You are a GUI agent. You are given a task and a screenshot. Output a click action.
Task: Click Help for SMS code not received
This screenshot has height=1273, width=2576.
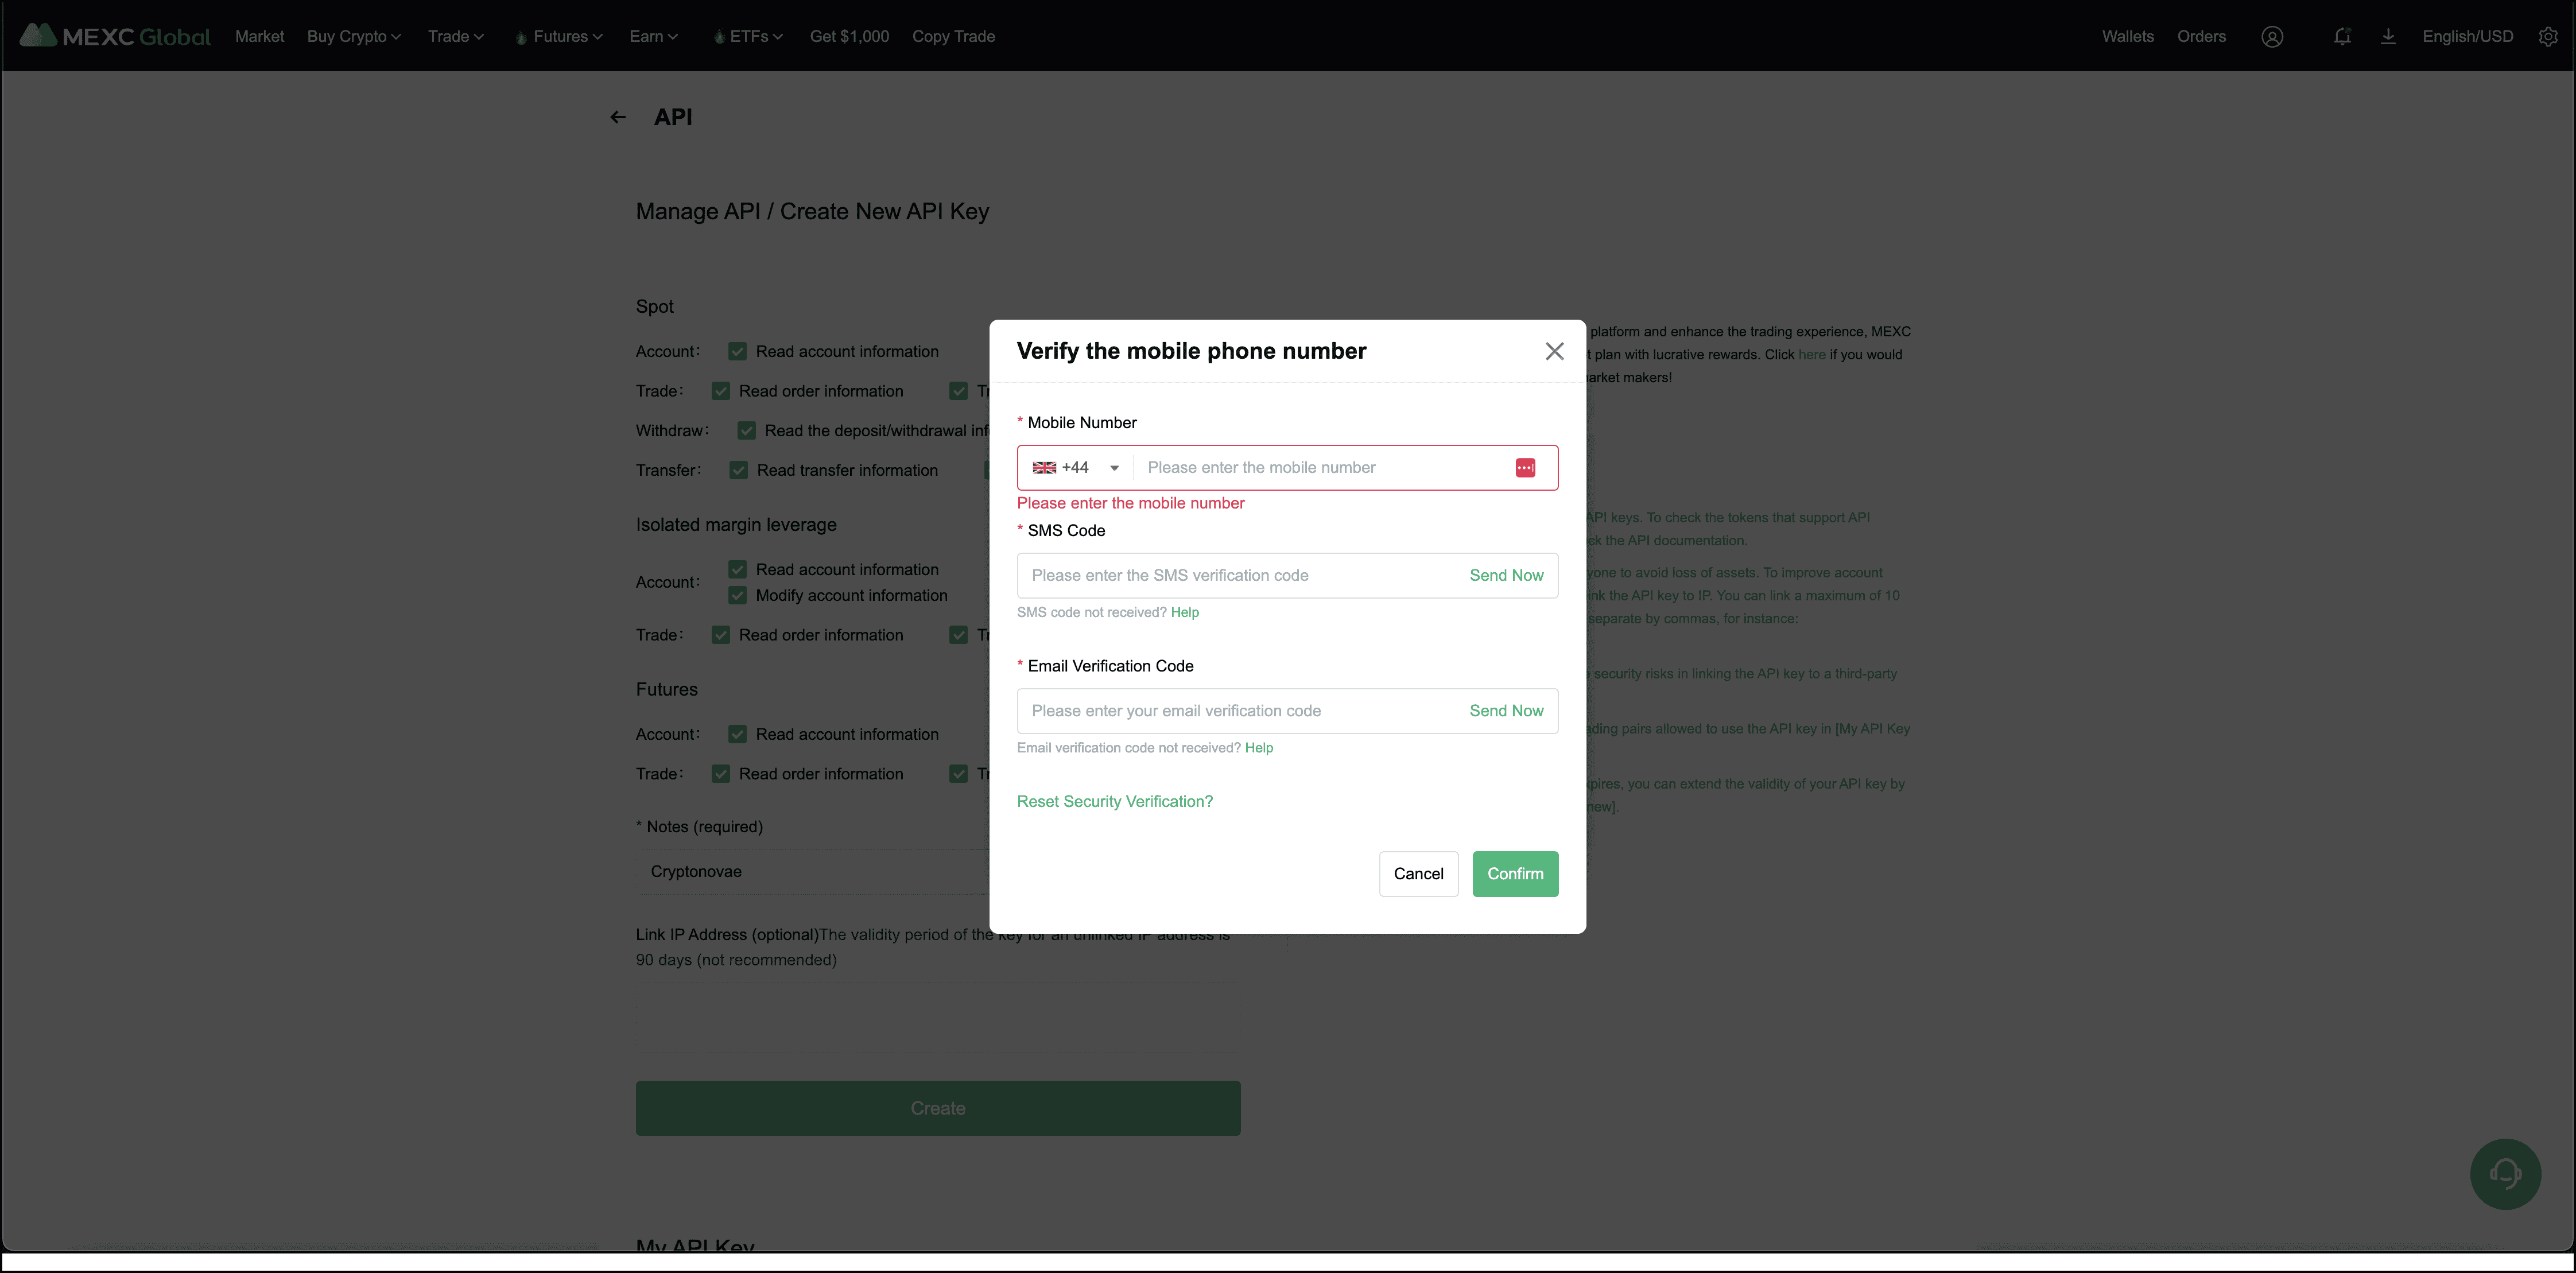(1185, 613)
